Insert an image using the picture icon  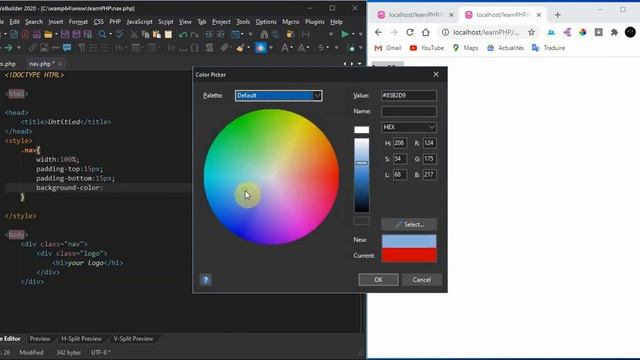pyautogui.click(x=44, y=48)
